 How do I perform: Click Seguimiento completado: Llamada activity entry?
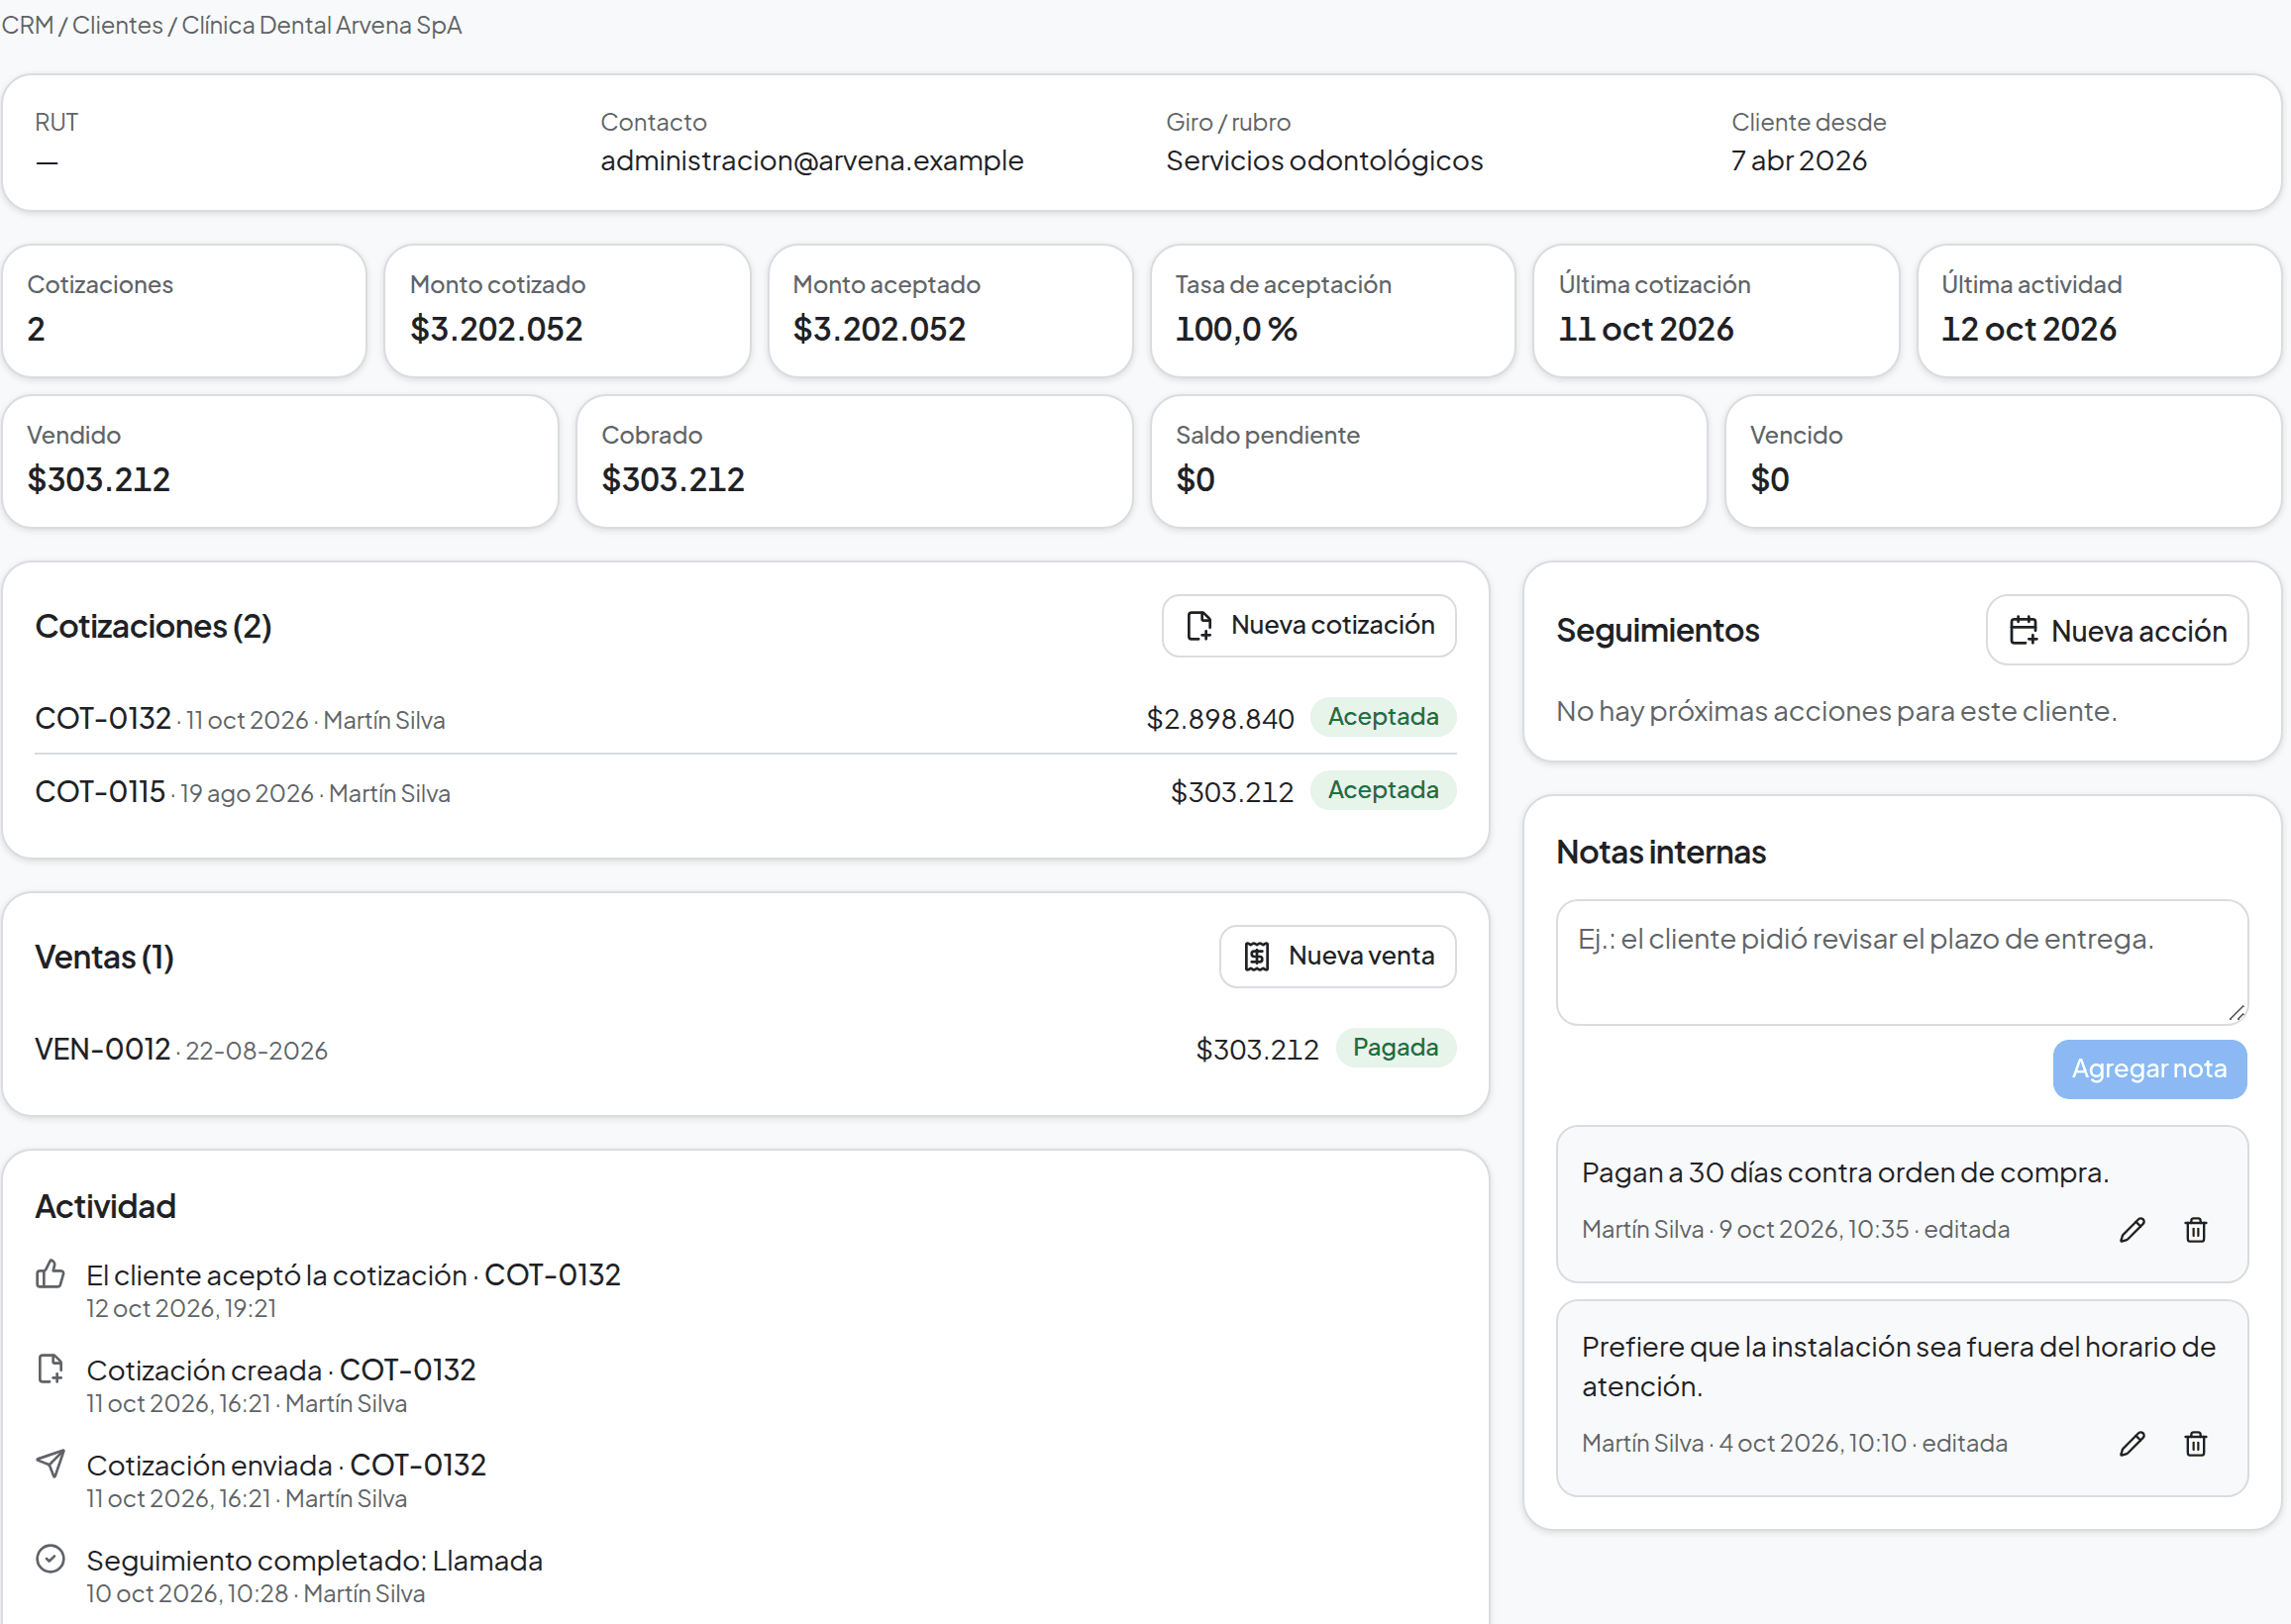314,1561
